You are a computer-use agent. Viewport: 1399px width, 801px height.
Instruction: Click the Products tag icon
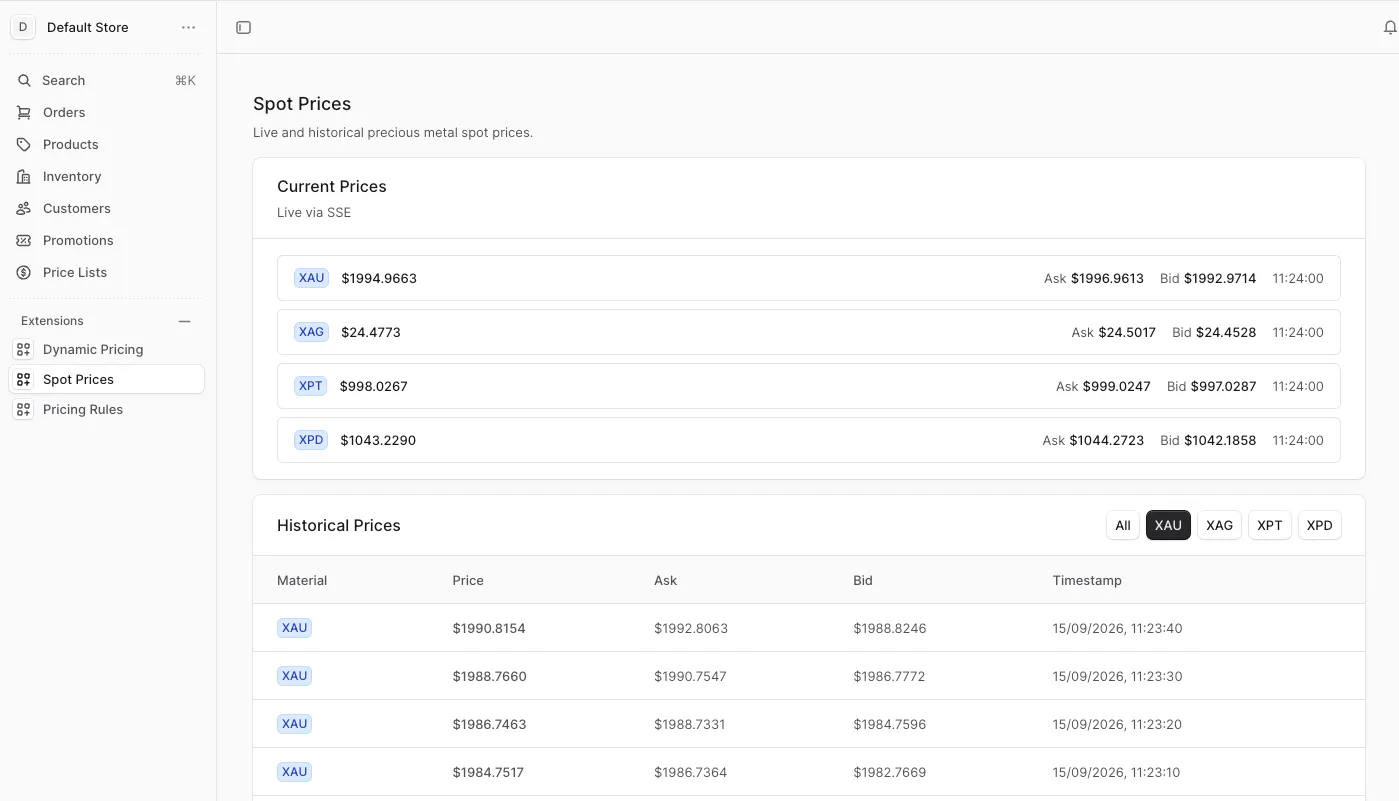click(x=24, y=144)
